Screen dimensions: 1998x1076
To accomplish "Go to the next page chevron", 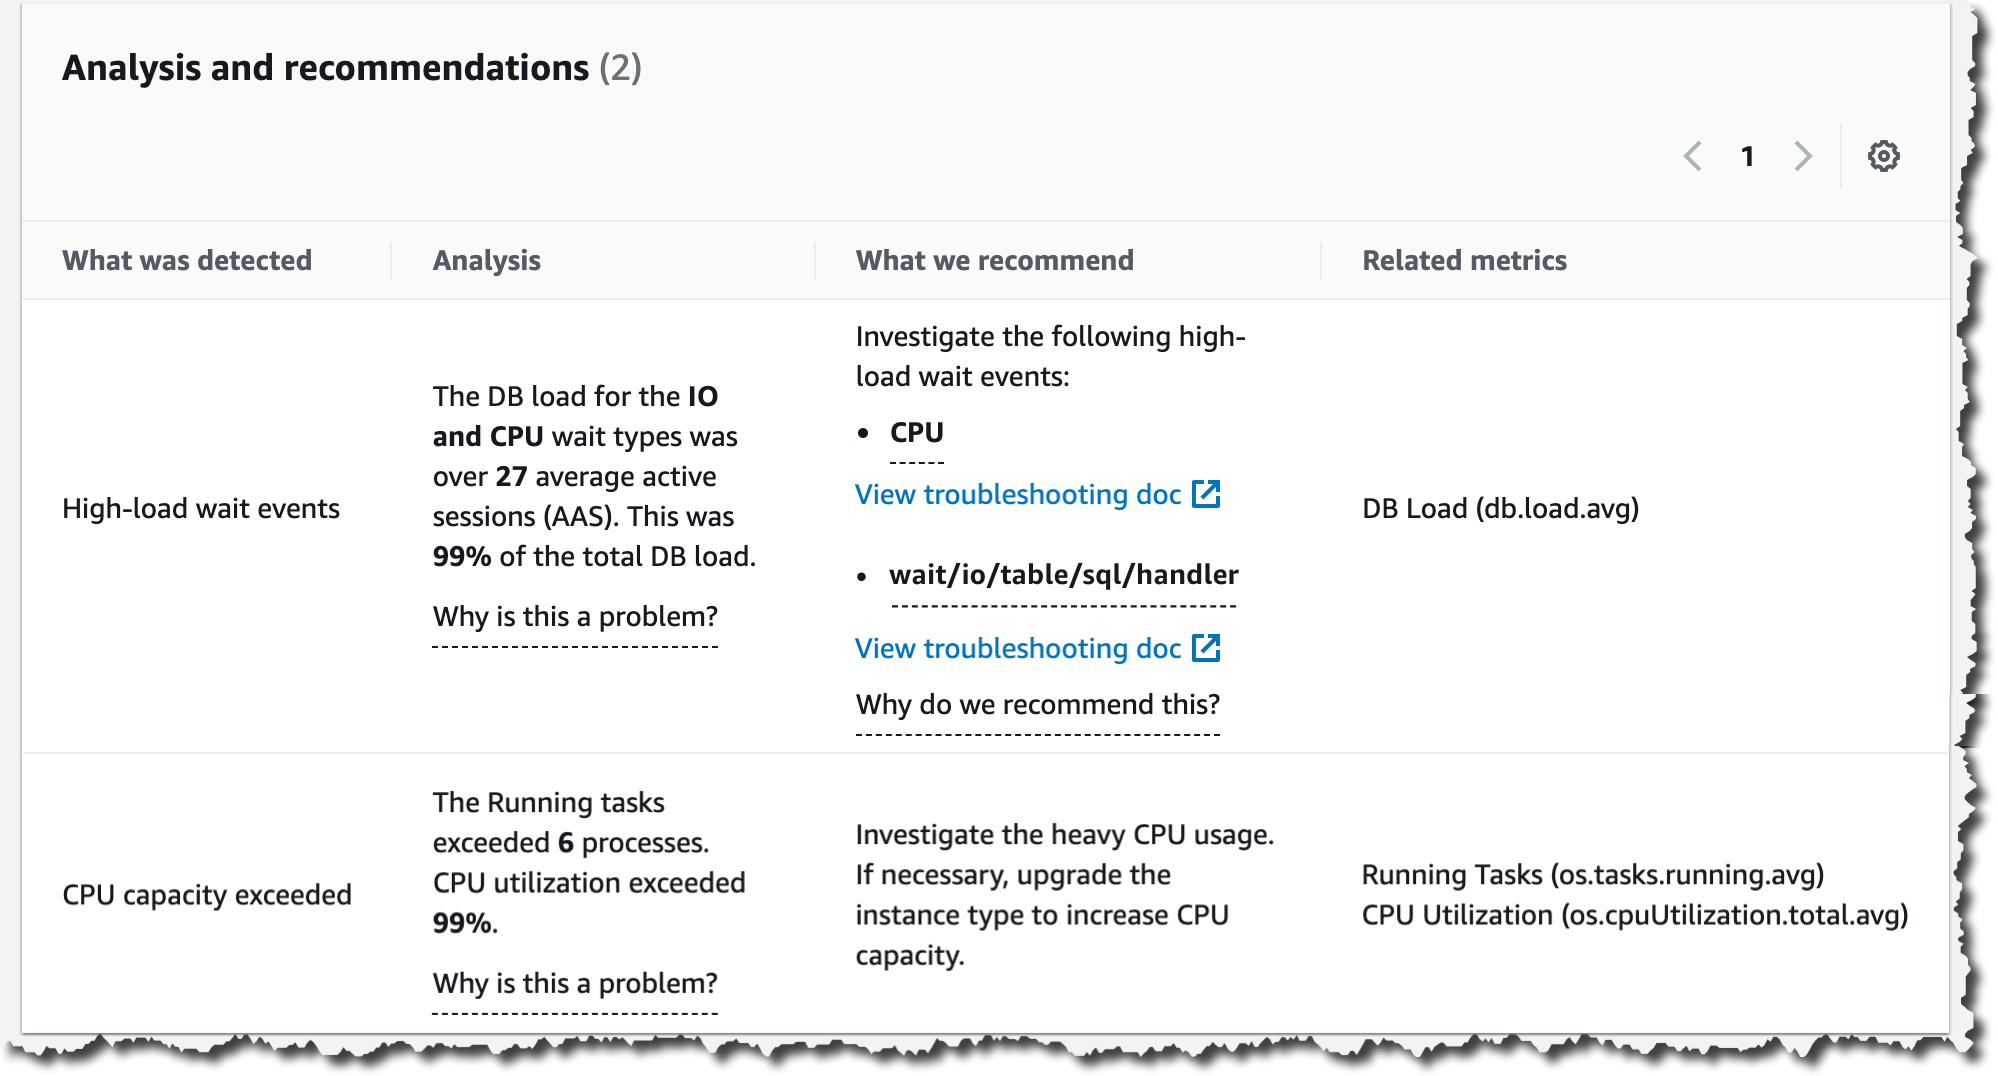I will (x=1803, y=156).
